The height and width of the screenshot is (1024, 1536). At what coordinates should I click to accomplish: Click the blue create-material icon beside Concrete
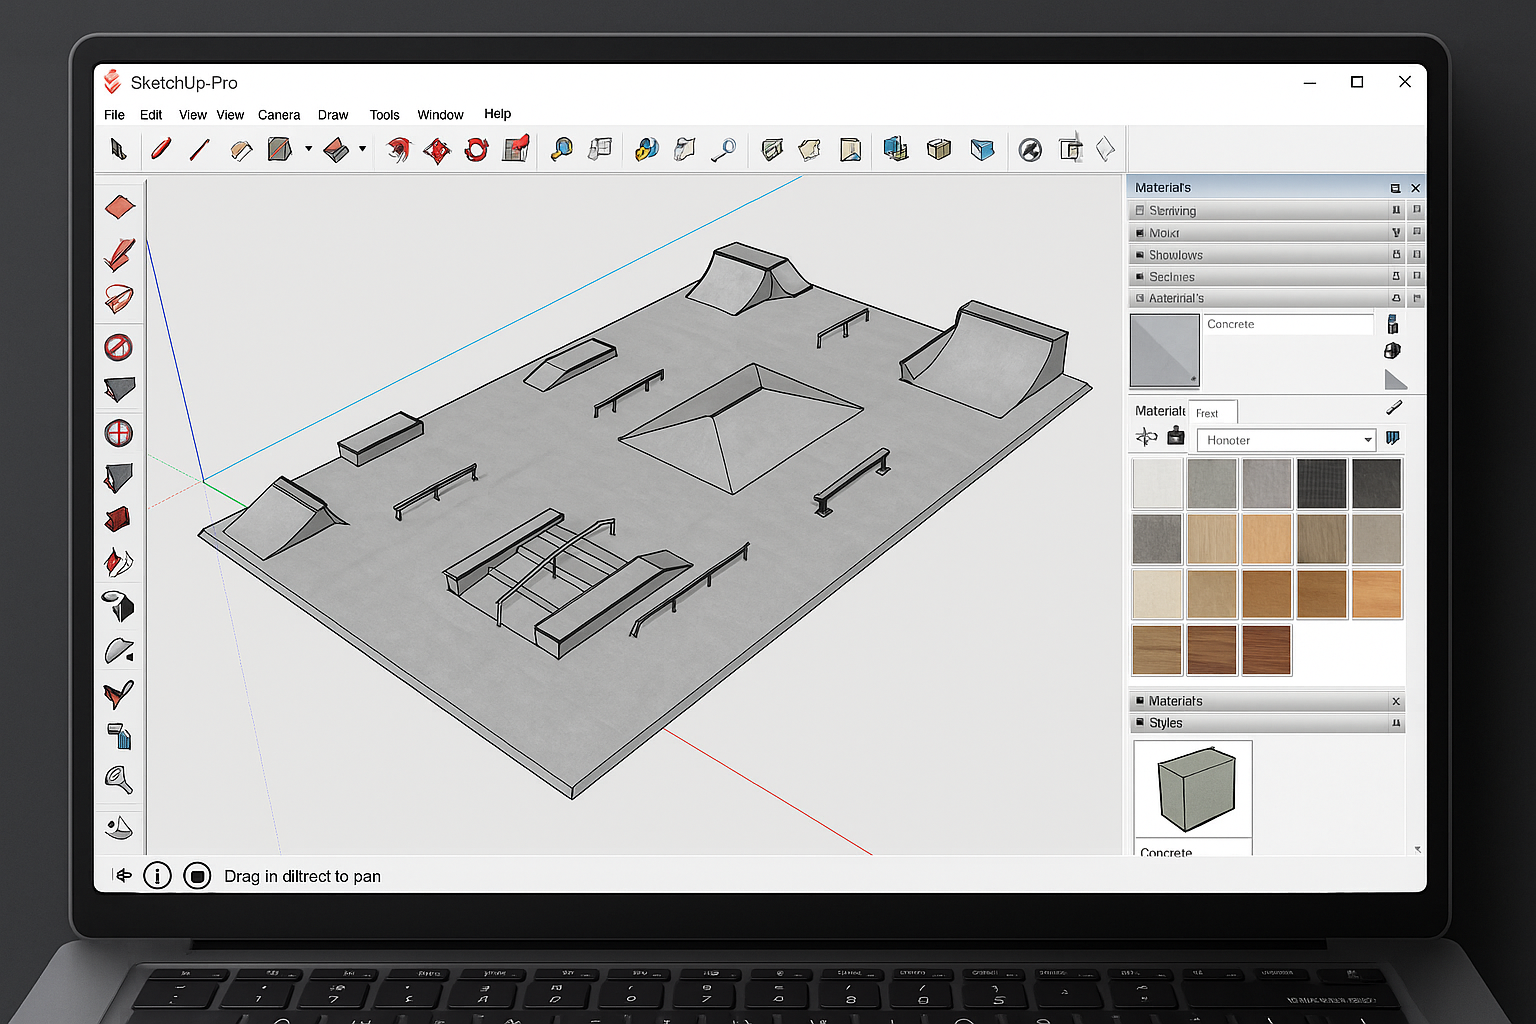tap(1392, 324)
